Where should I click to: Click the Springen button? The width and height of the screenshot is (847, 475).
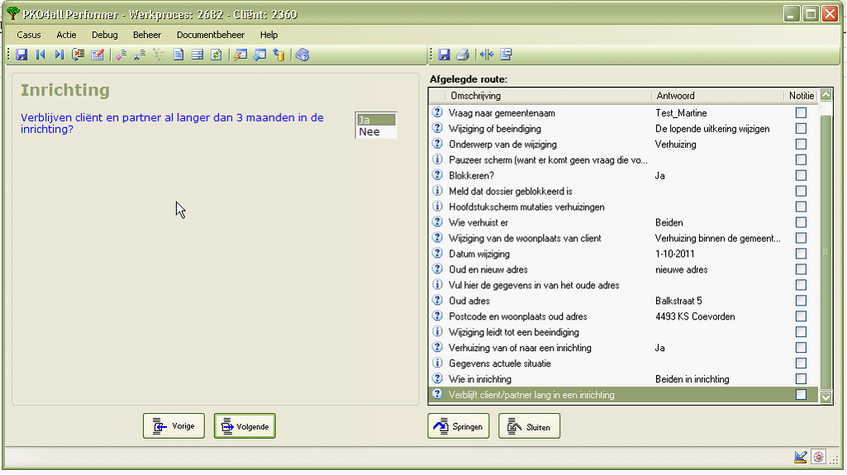coord(459,426)
